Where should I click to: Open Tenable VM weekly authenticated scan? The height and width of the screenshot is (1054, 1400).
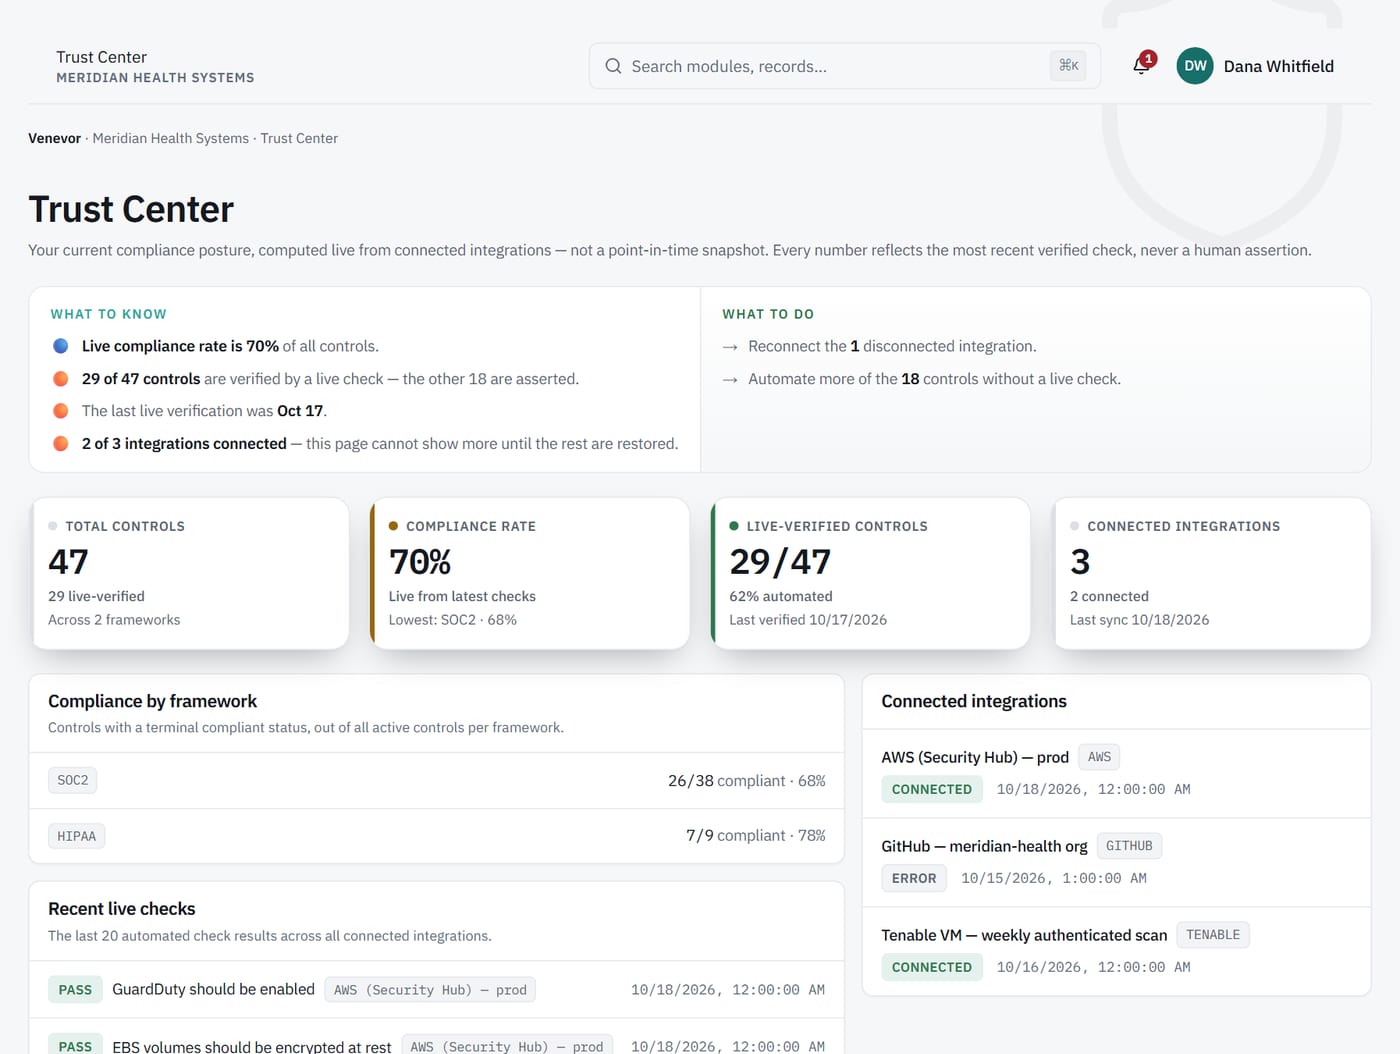click(1024, 935)
